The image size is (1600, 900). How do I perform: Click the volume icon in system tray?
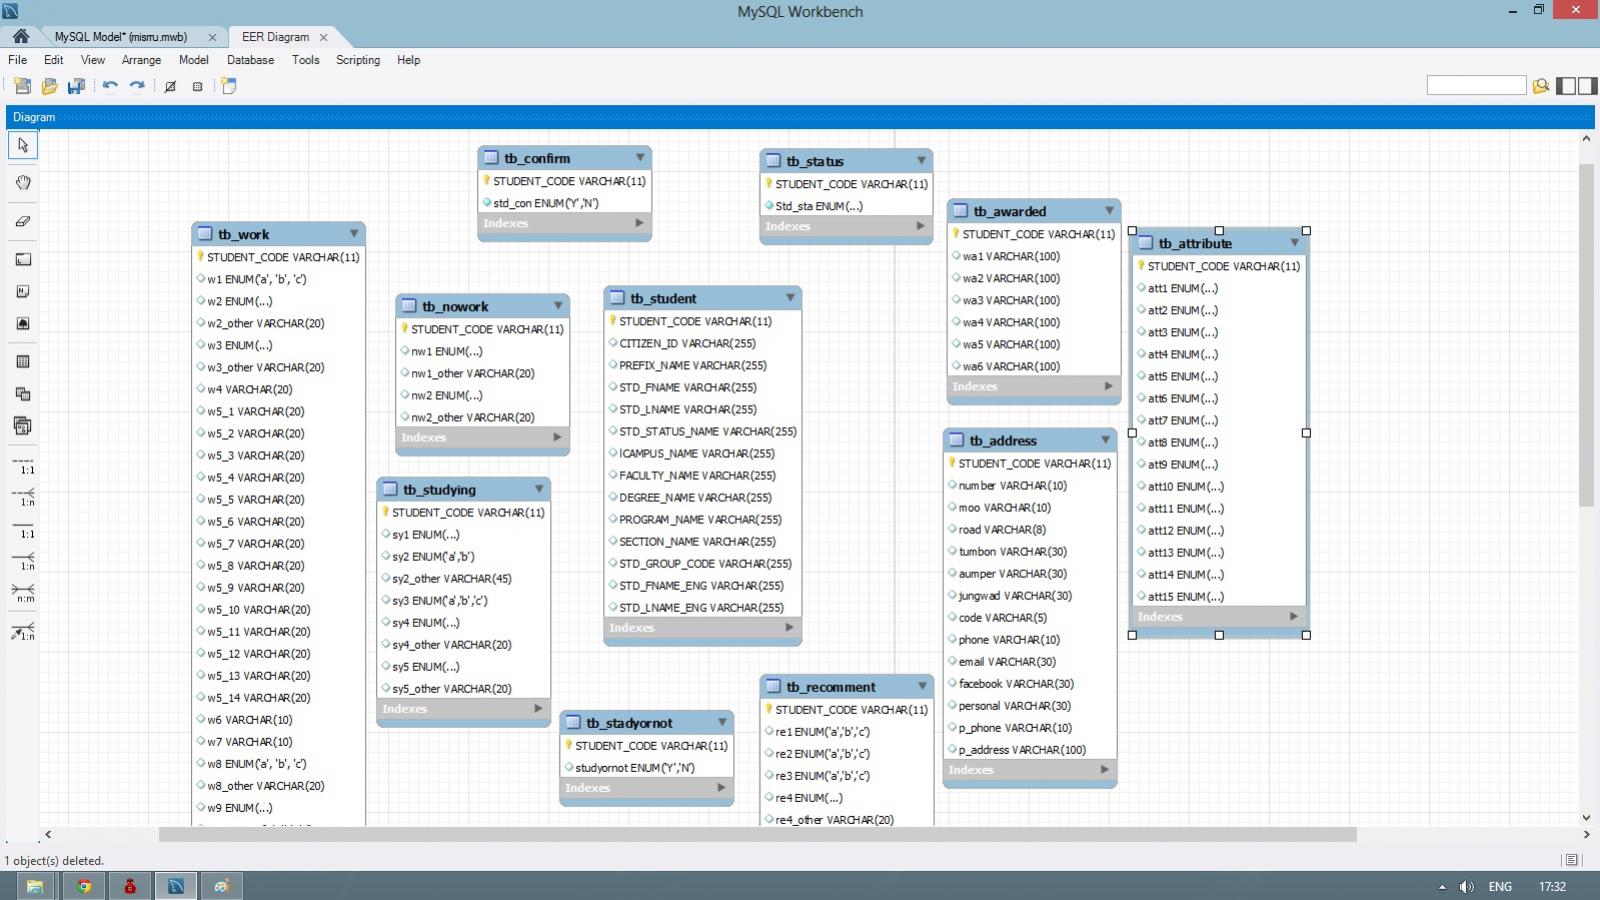point(1466,887)
